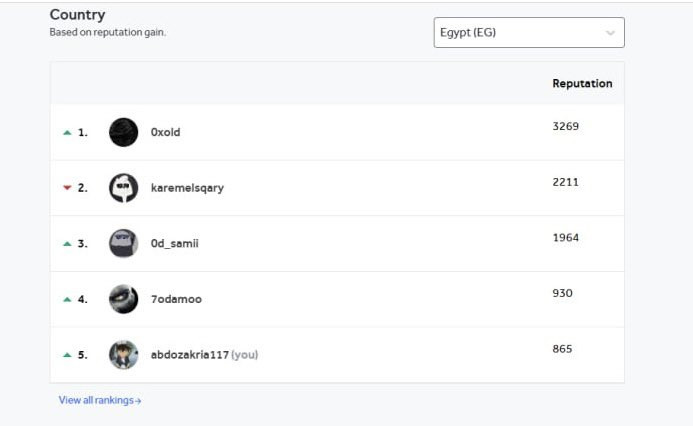
Task: Select the 7odamoo username
Action: click(x=176, y=299)
